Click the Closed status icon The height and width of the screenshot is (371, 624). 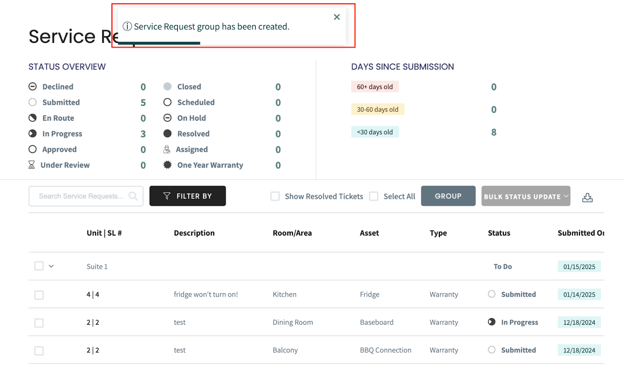(168, 86)
